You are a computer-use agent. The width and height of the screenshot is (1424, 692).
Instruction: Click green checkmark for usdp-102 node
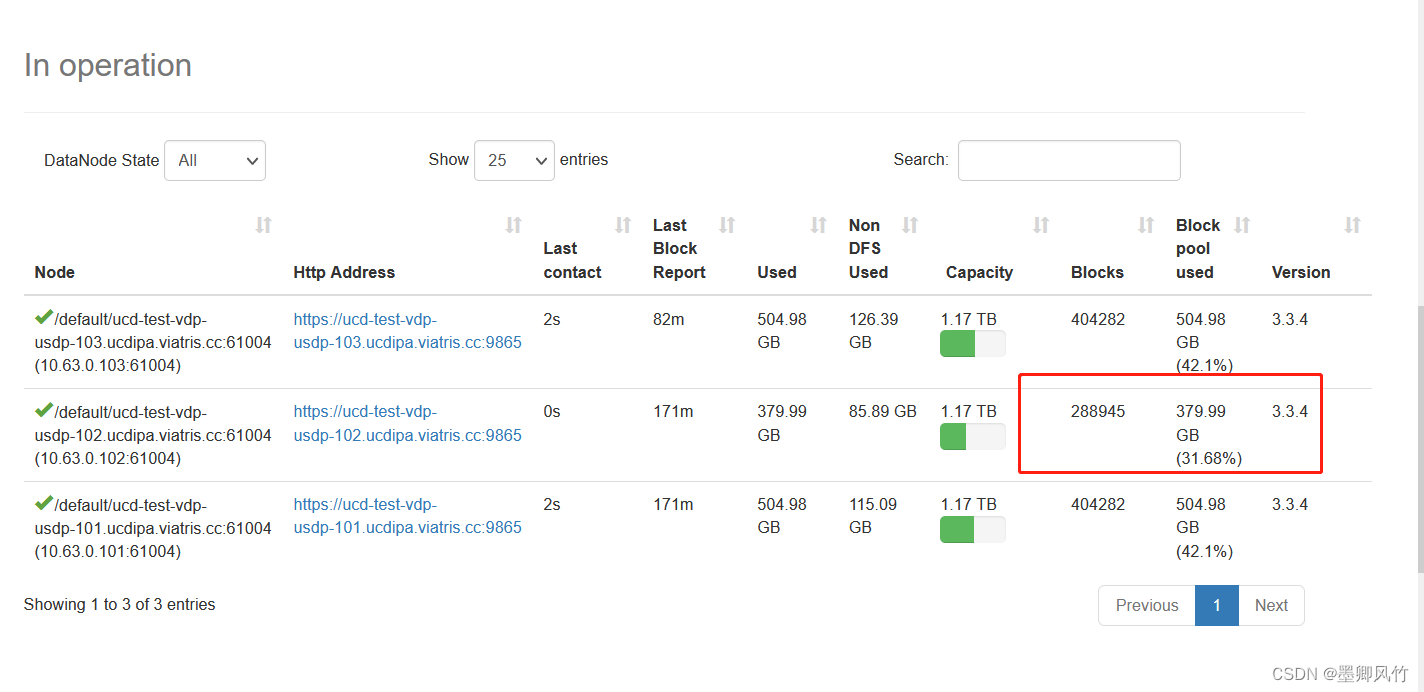click(43, 409)
